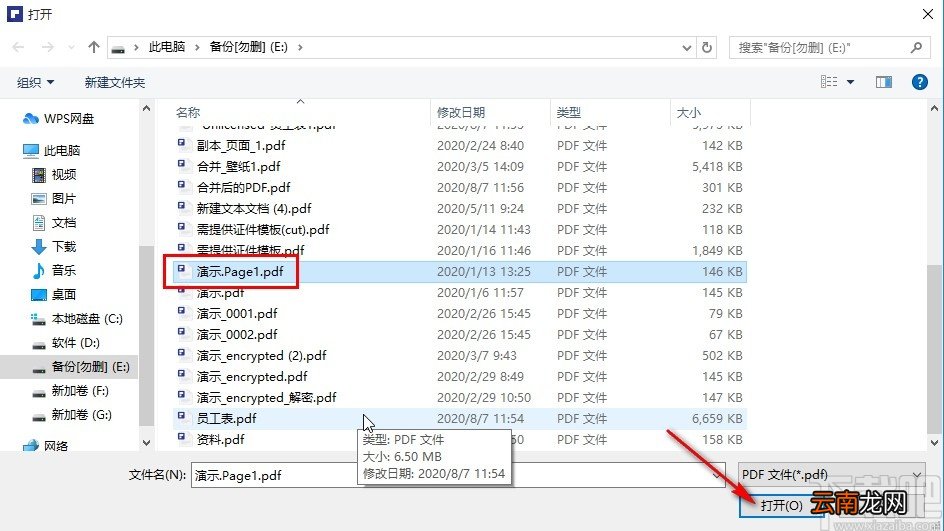The width and height of the screenshot is (944, 531).
Task: Open help with the question mark icon
Action: [919, 82]
